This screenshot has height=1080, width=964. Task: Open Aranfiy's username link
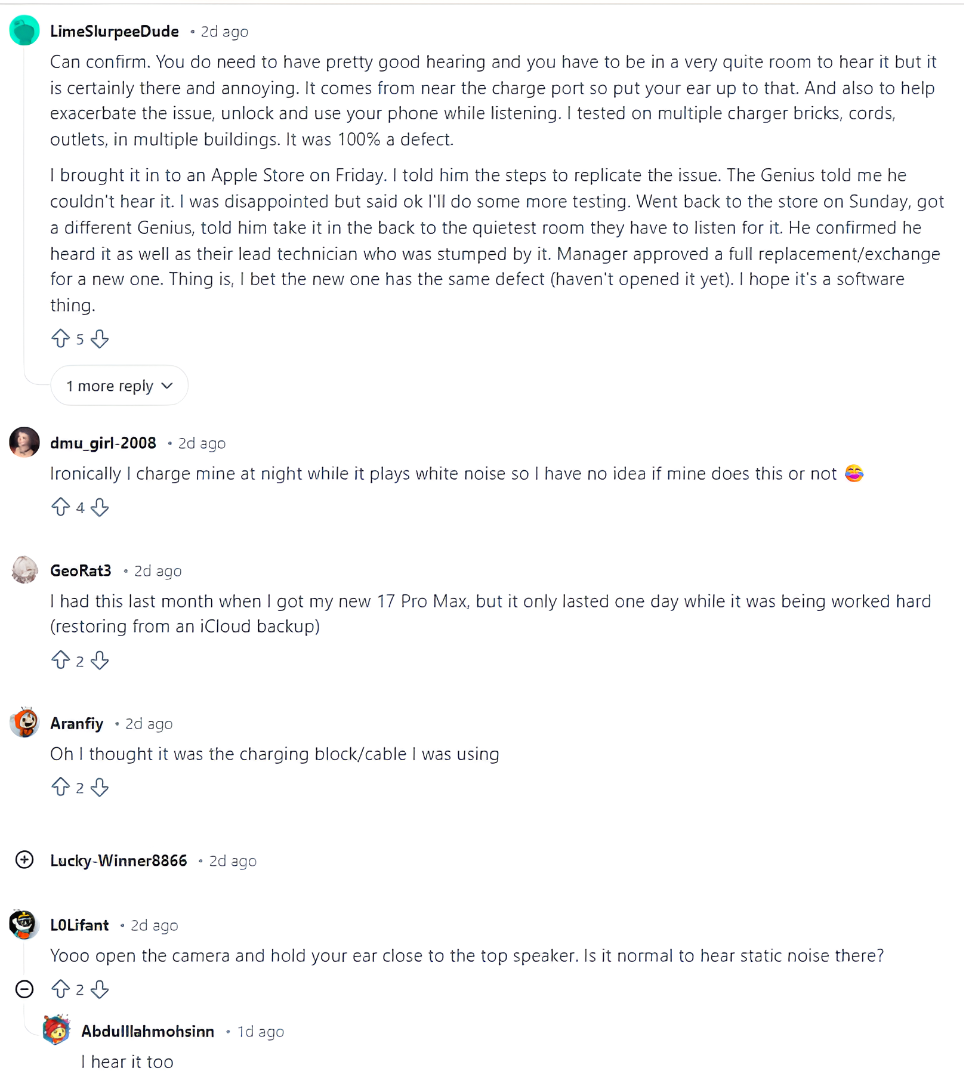(x=76, y=724)
